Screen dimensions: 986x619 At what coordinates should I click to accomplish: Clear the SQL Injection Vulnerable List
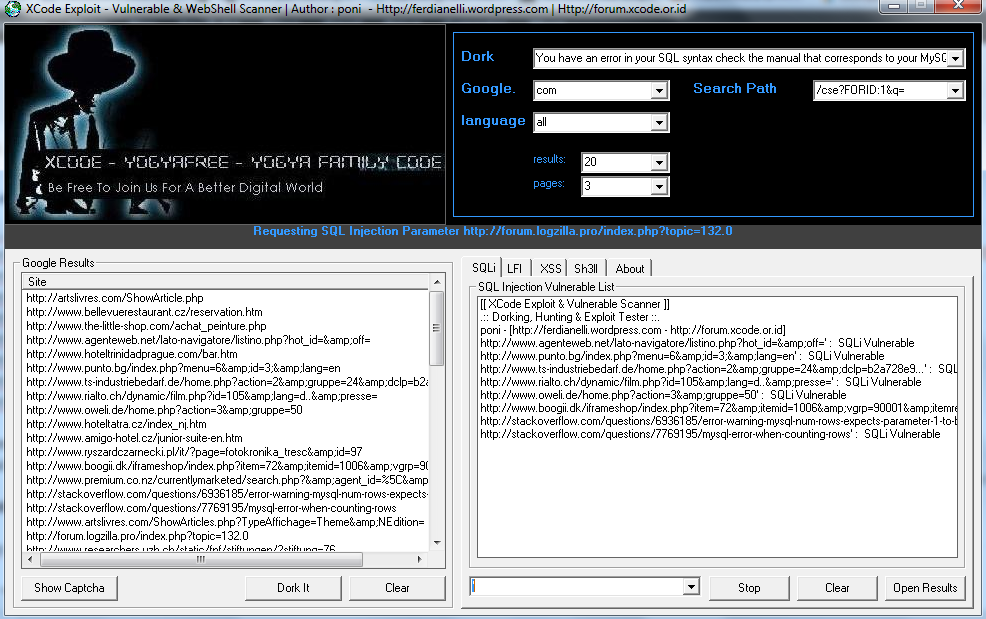click(837, 588)
